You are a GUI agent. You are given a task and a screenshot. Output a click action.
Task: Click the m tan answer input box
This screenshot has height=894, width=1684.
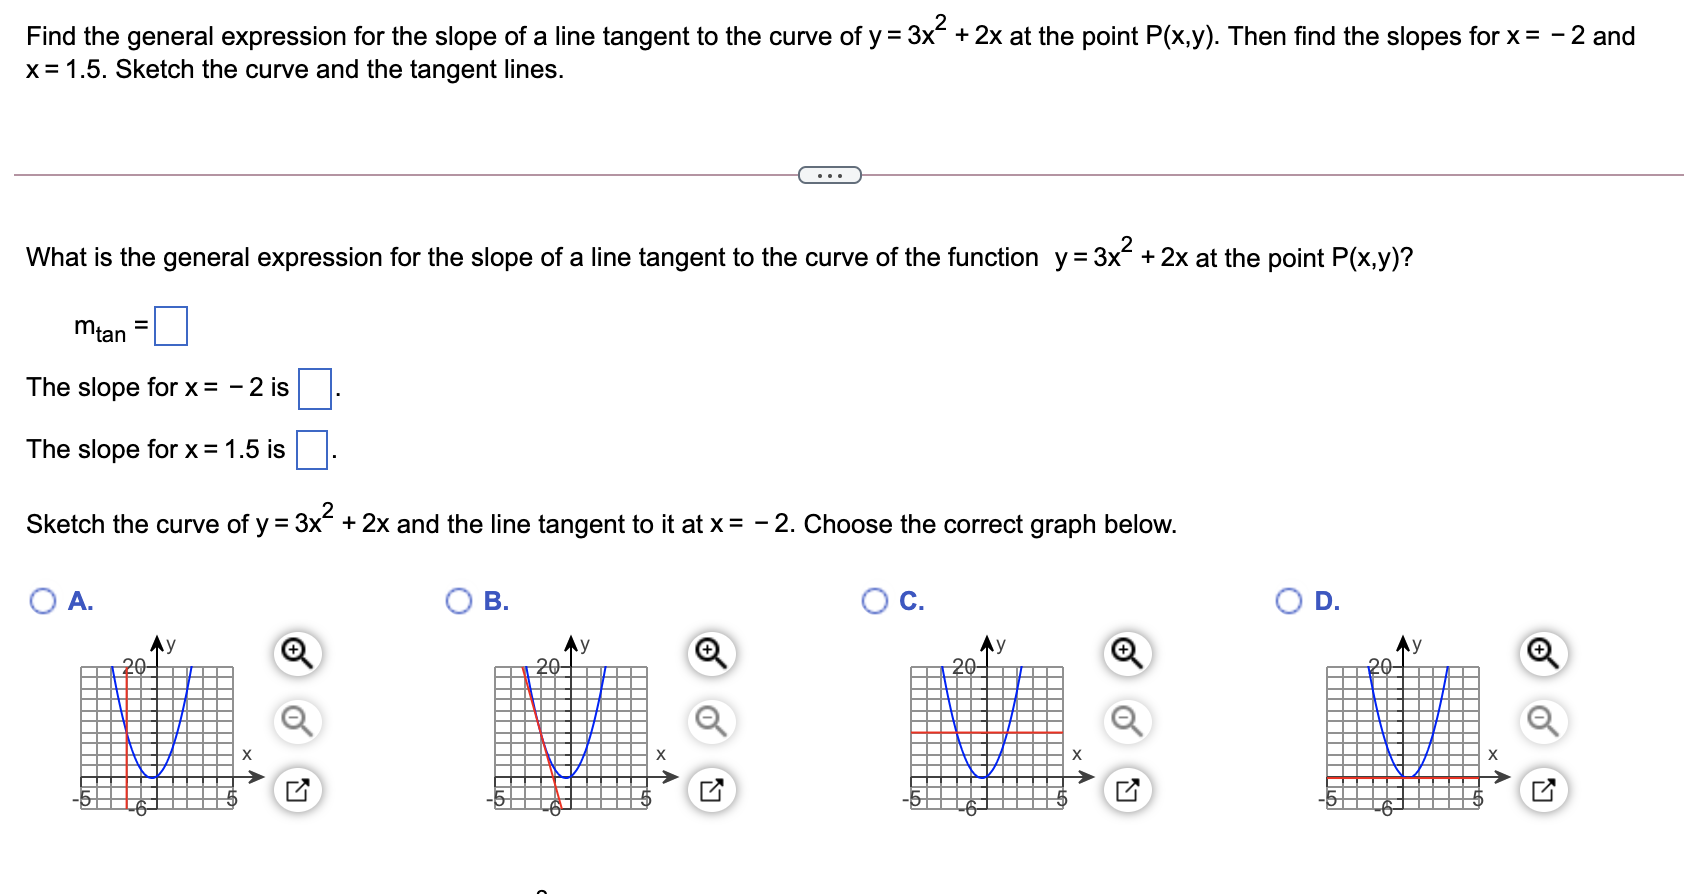pyautogui.click(x=172, y=324)
